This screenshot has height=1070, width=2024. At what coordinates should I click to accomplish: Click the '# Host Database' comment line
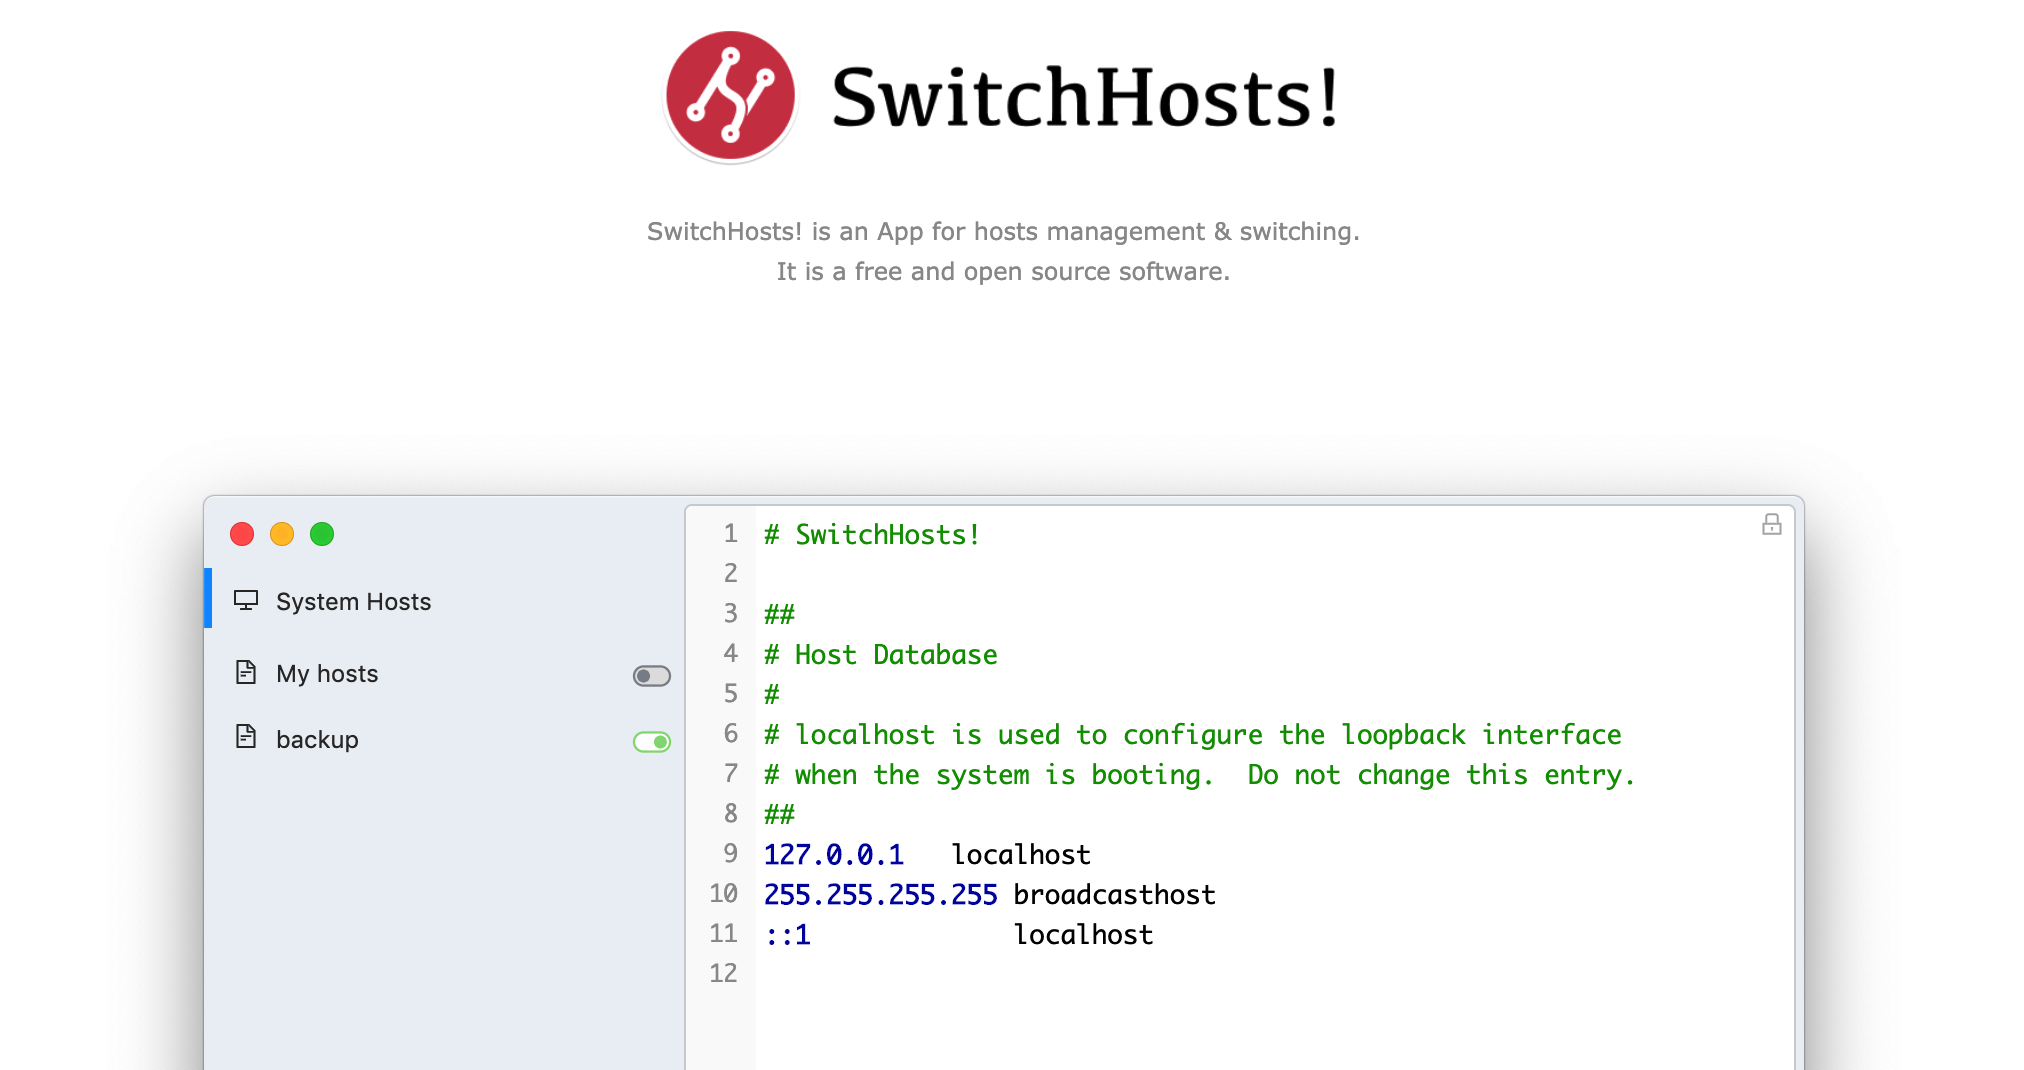point(880,655)
